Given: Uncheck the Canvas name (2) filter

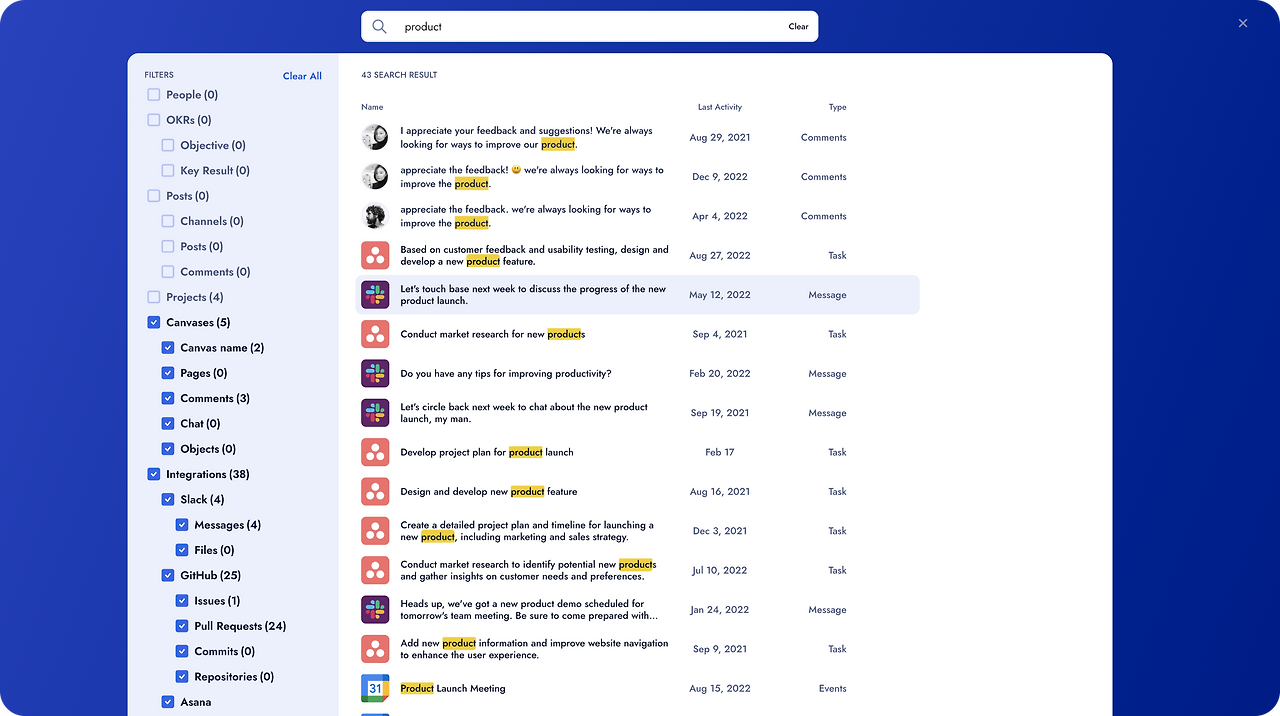Looking at the screenshot, I should pos(168,348).
